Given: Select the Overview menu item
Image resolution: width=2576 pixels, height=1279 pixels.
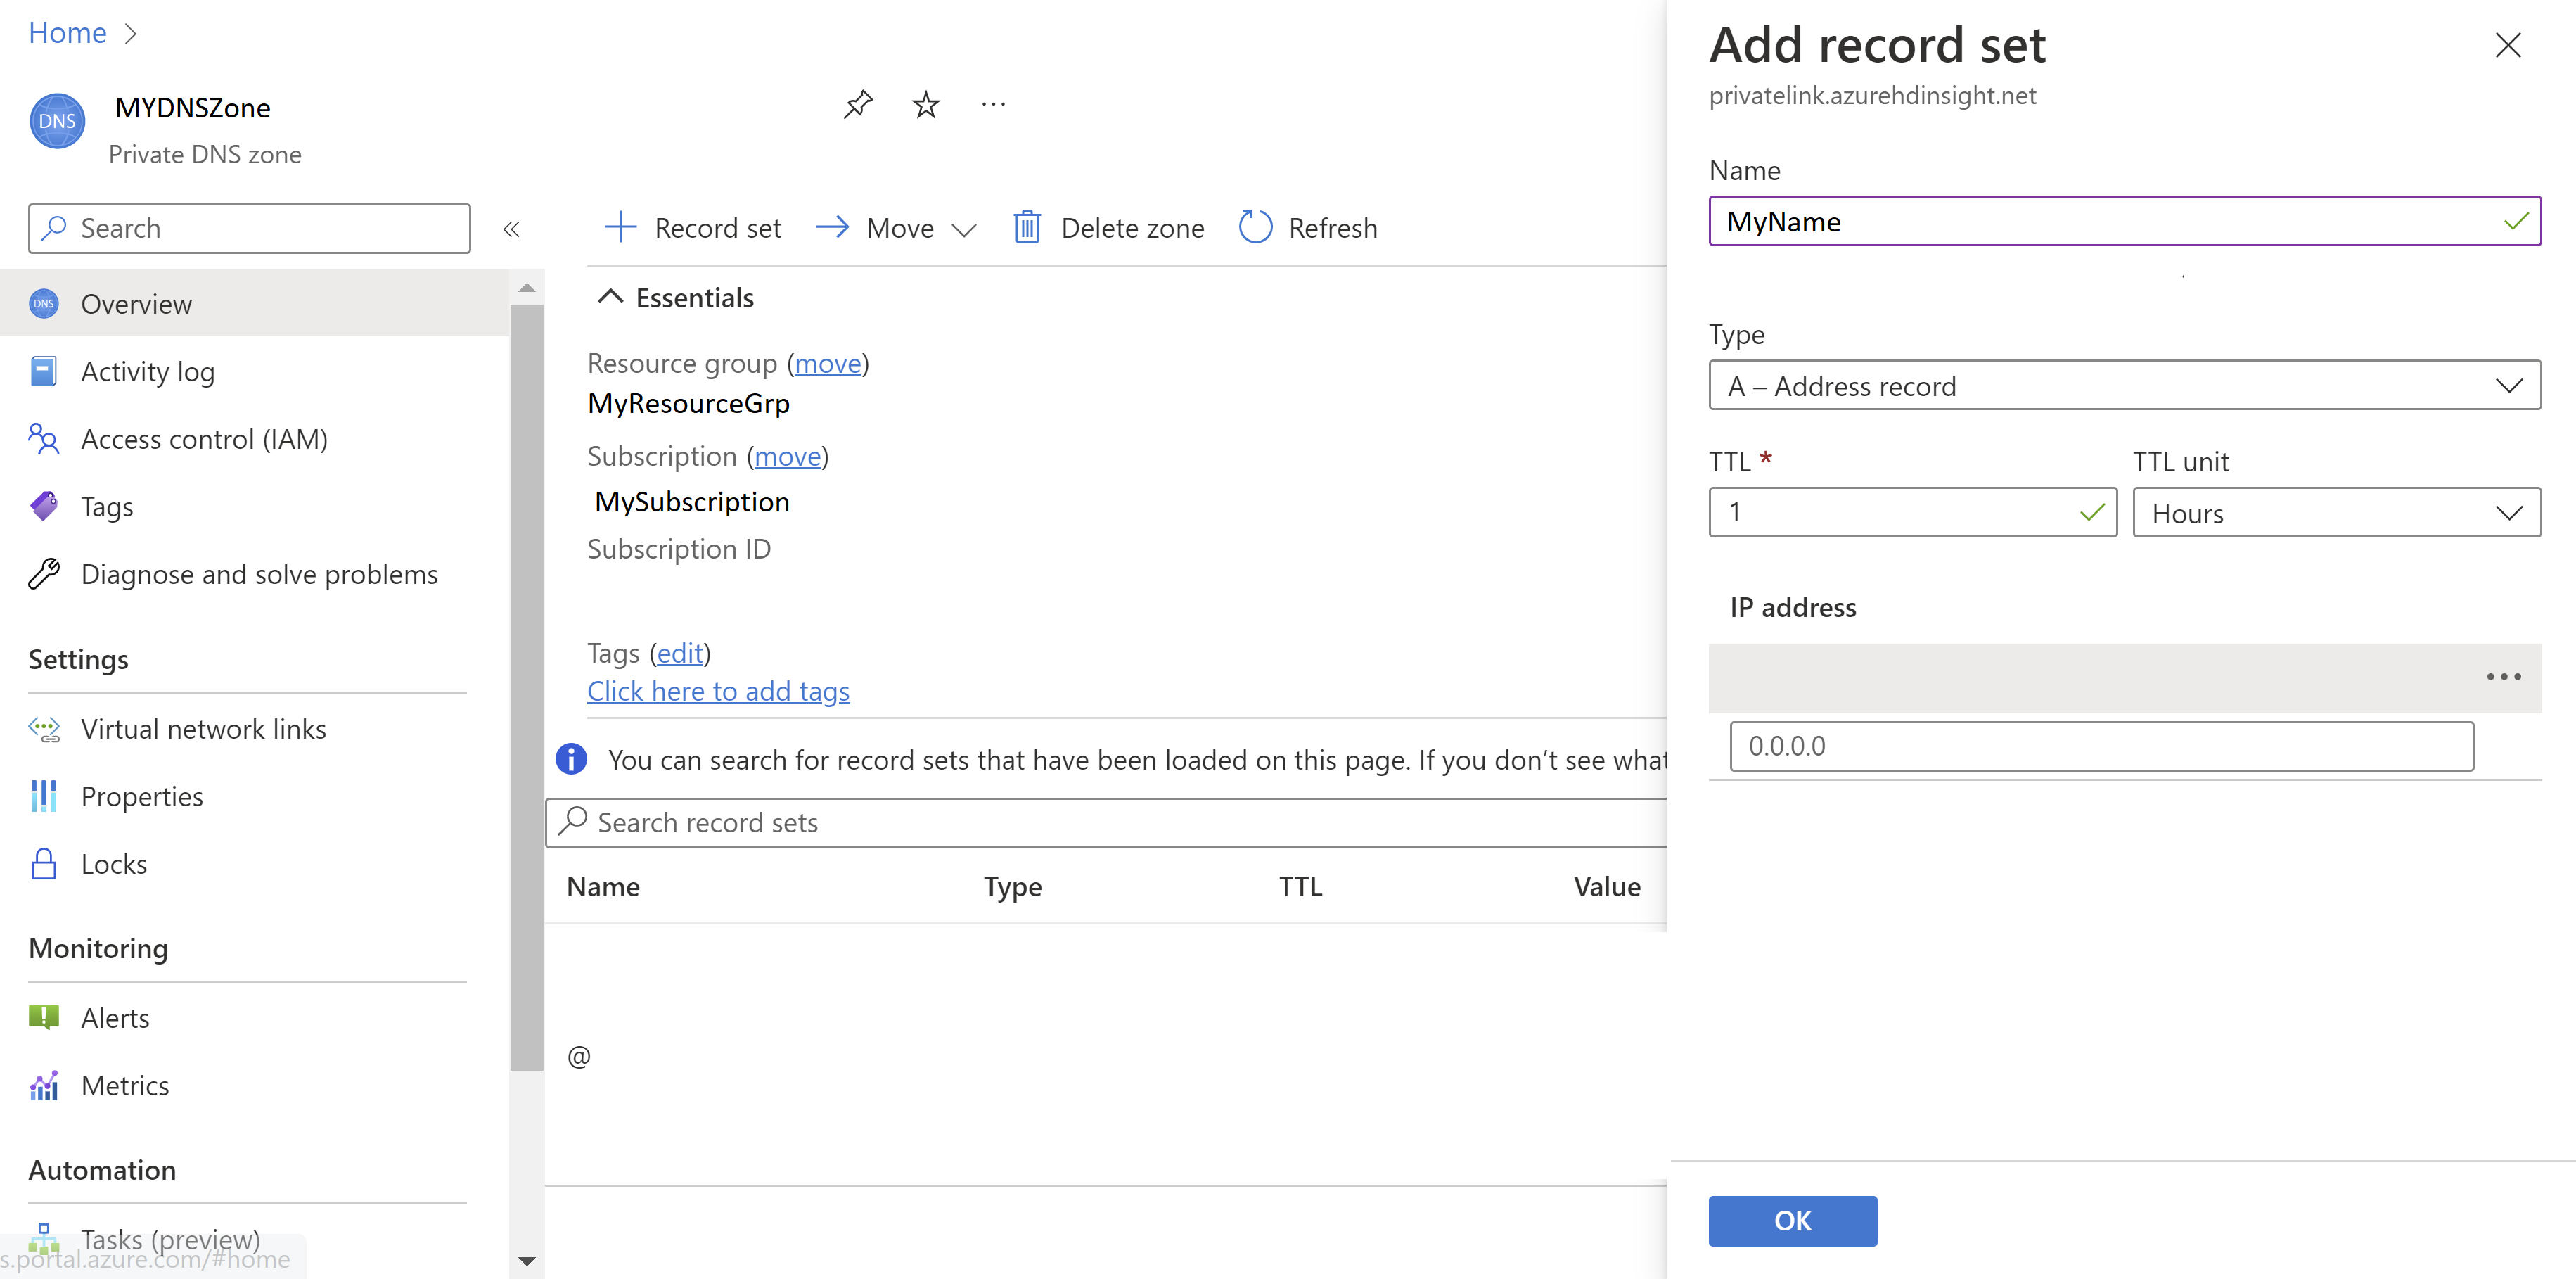Looking at the screenshot, I should coord(136,303).
